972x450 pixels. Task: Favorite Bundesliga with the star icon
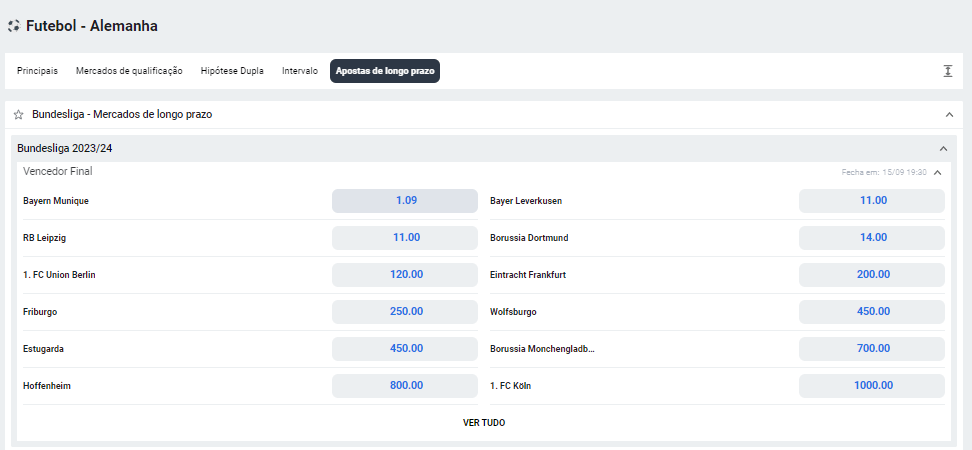pos(19,115)
